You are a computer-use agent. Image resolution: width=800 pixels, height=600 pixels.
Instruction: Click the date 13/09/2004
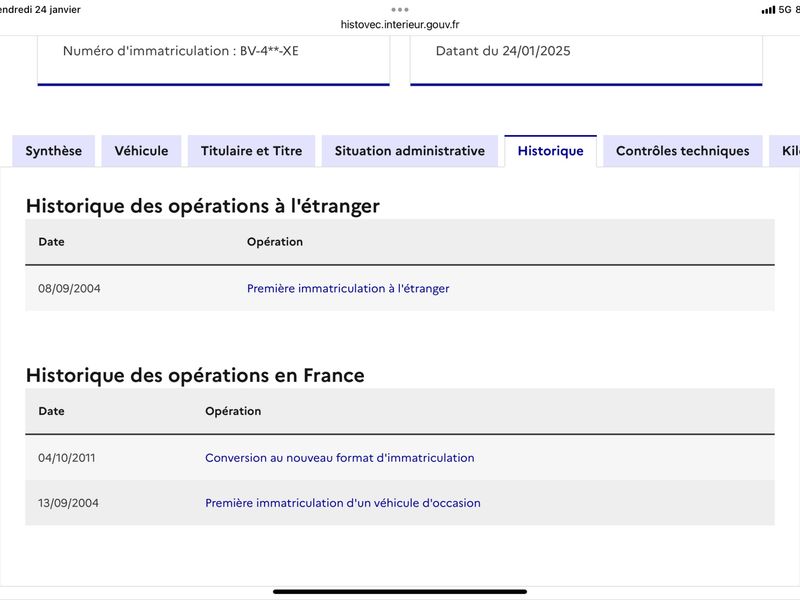68,503
